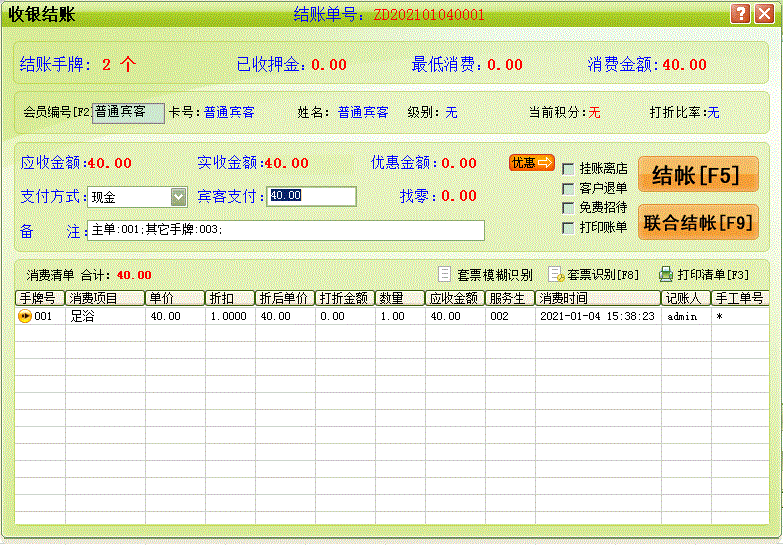Click the 打印清单[F3] printer icon
The height and width of the screenshot is (545, 783).
[x=666, y=274]
